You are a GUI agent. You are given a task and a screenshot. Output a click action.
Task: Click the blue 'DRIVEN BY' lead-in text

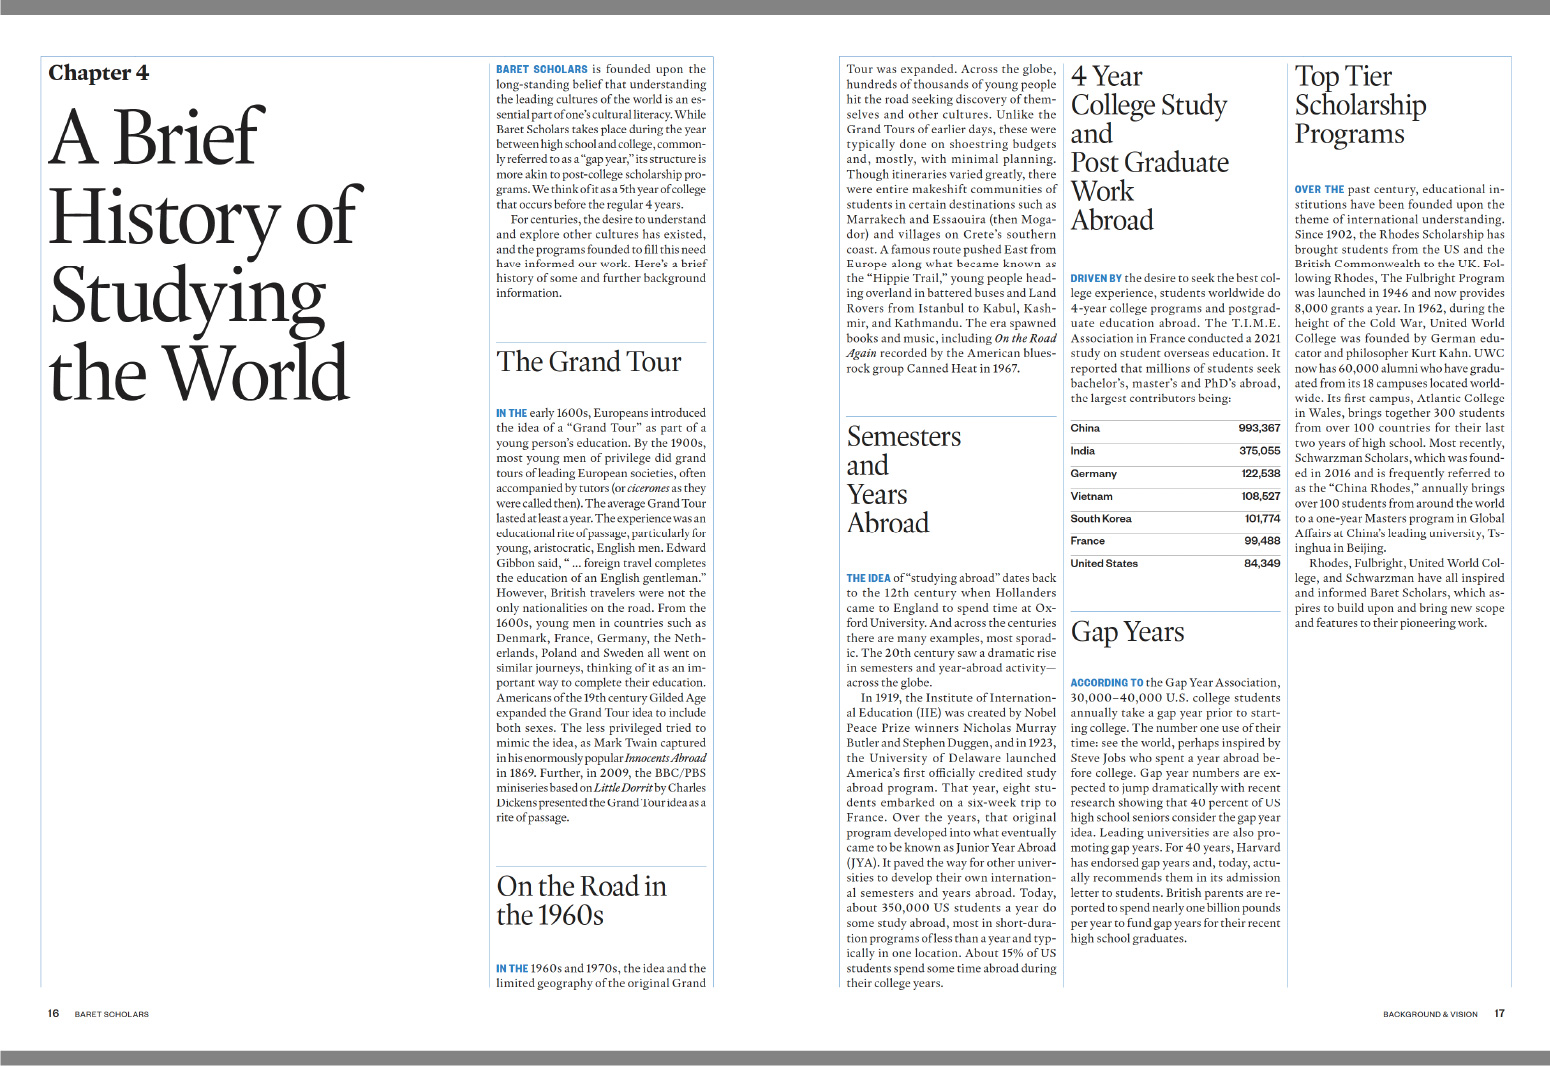pos(1096,279)
